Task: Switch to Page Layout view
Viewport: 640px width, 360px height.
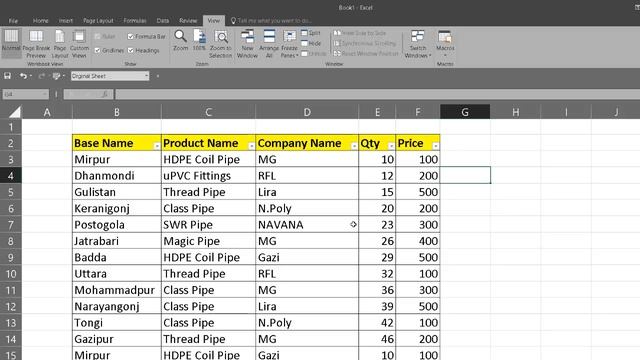Action: point(60,43)
